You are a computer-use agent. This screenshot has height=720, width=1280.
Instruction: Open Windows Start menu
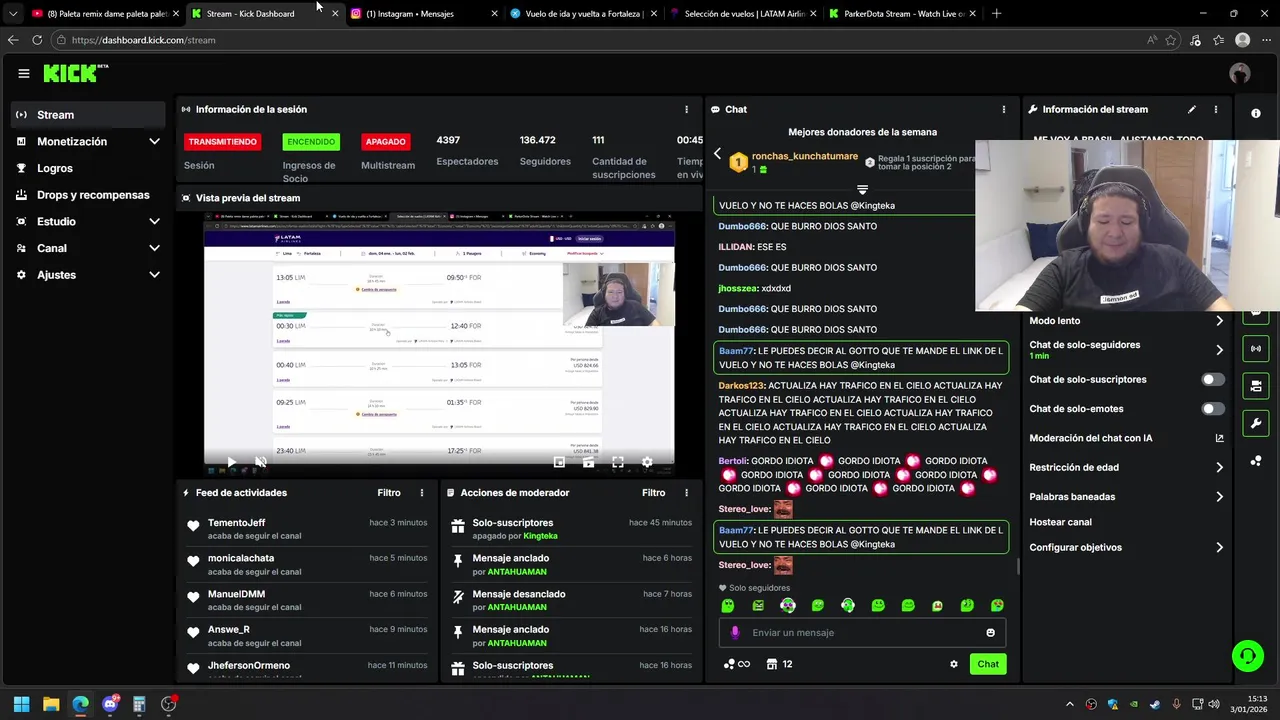click(21, 704)
